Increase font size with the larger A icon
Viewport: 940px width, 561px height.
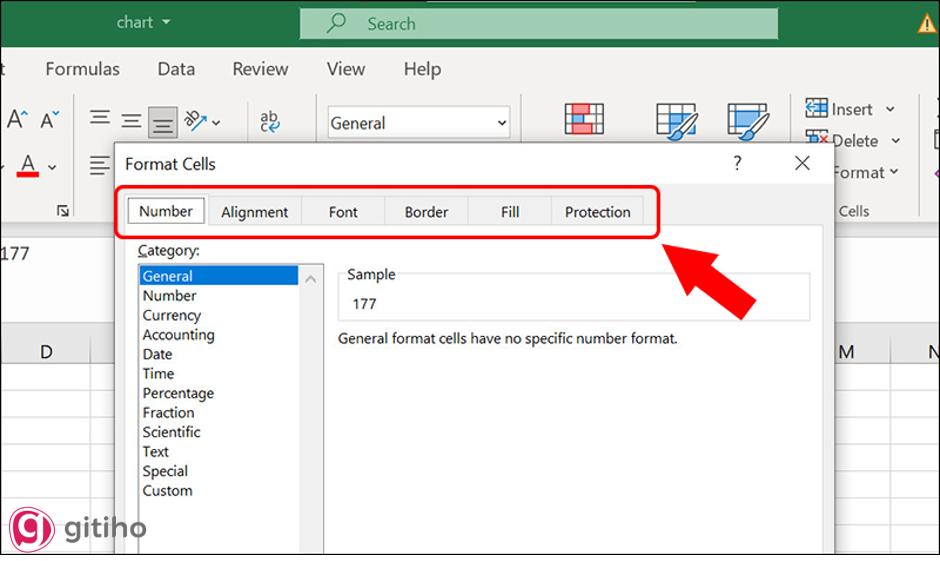click(x=17, y=118)
